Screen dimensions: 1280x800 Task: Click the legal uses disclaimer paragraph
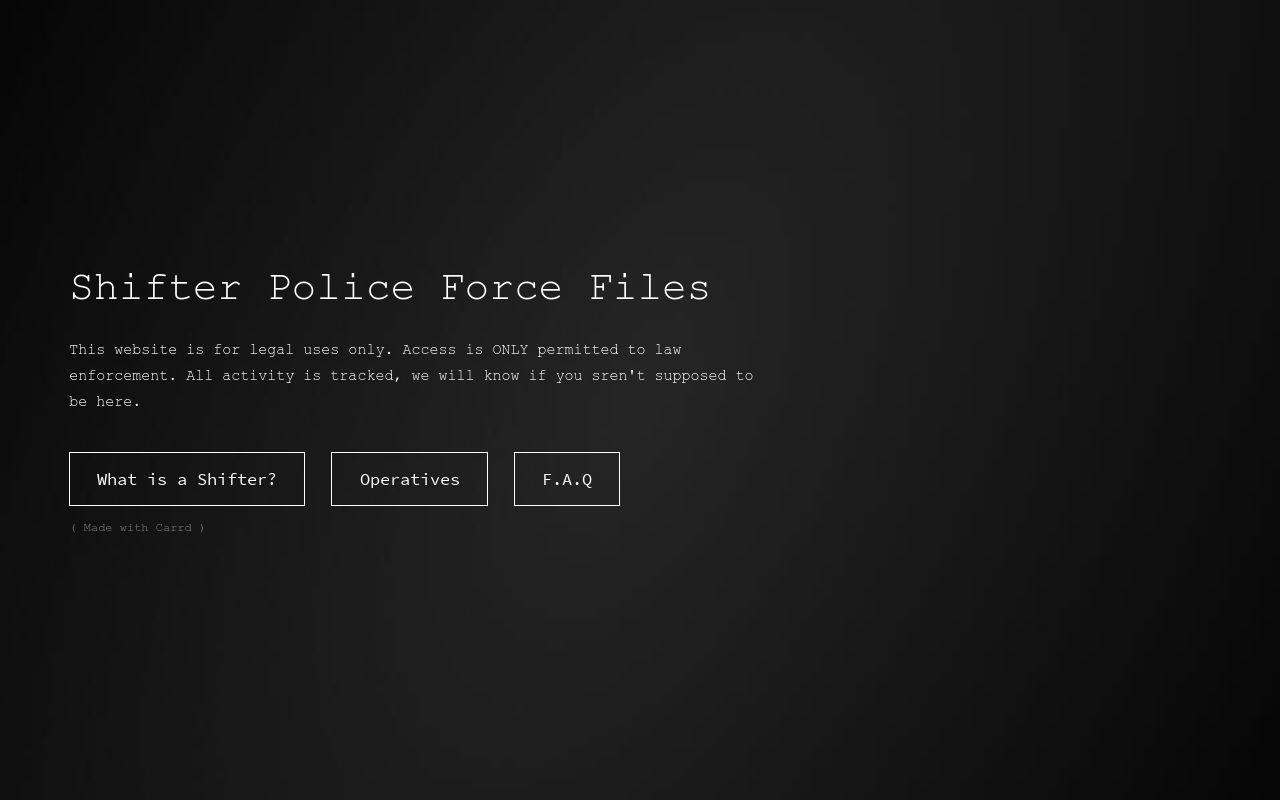pyautogui.click(x=411, y=375)
